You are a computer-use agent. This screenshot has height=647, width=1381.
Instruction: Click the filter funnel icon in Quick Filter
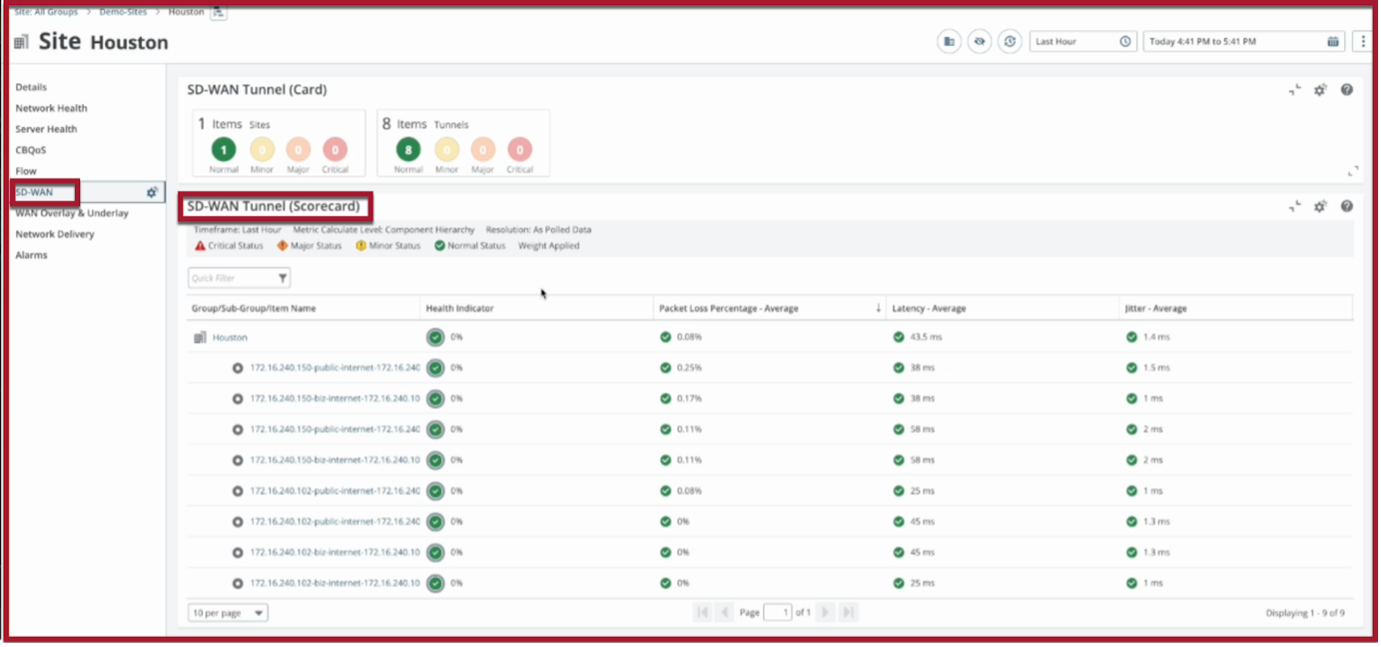(282, 278)
